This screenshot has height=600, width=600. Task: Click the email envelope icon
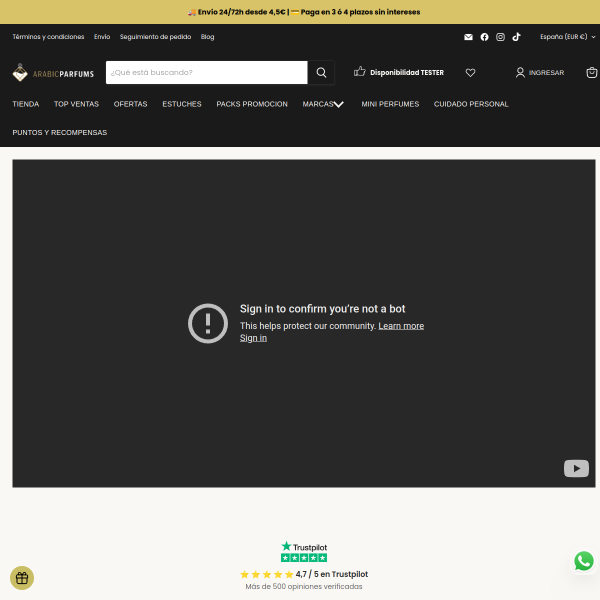[468, 37]
